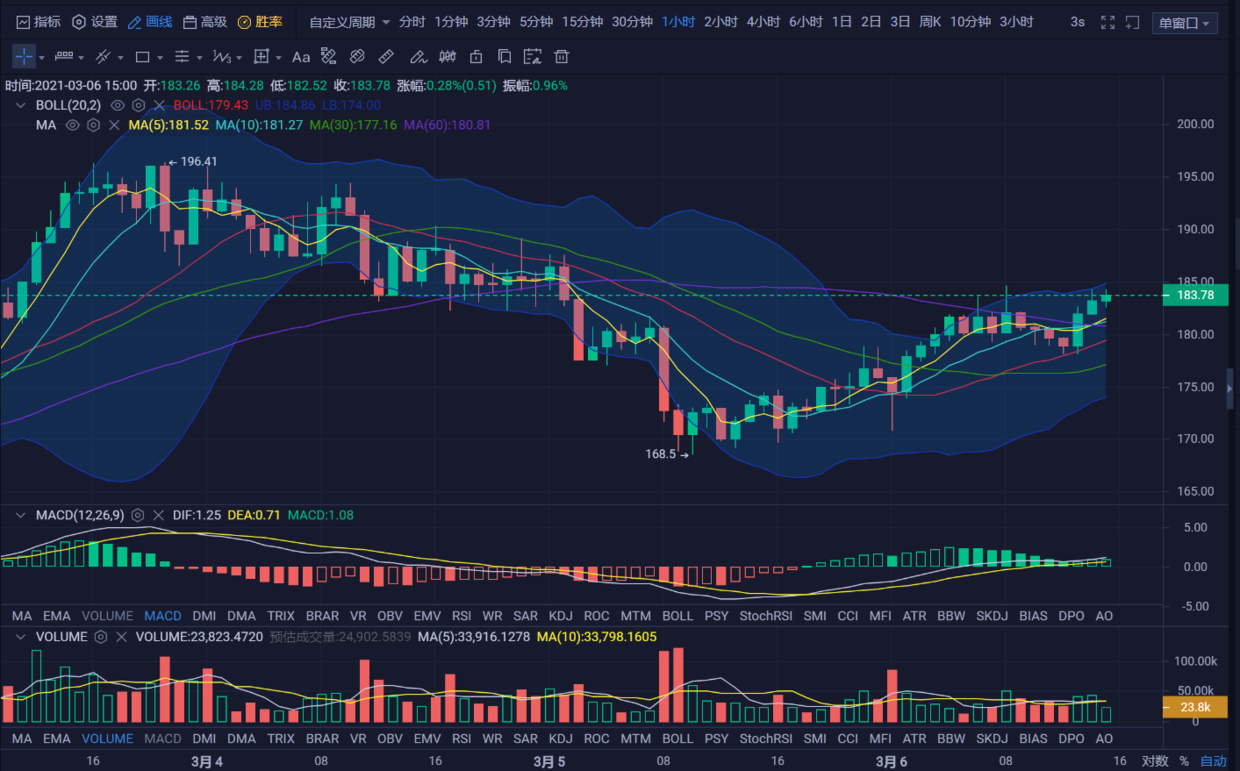The height and width of the screenshot is (771, 1240).
Task: Hide the MA lines via eye icon
Action: (x=72, y=125)
